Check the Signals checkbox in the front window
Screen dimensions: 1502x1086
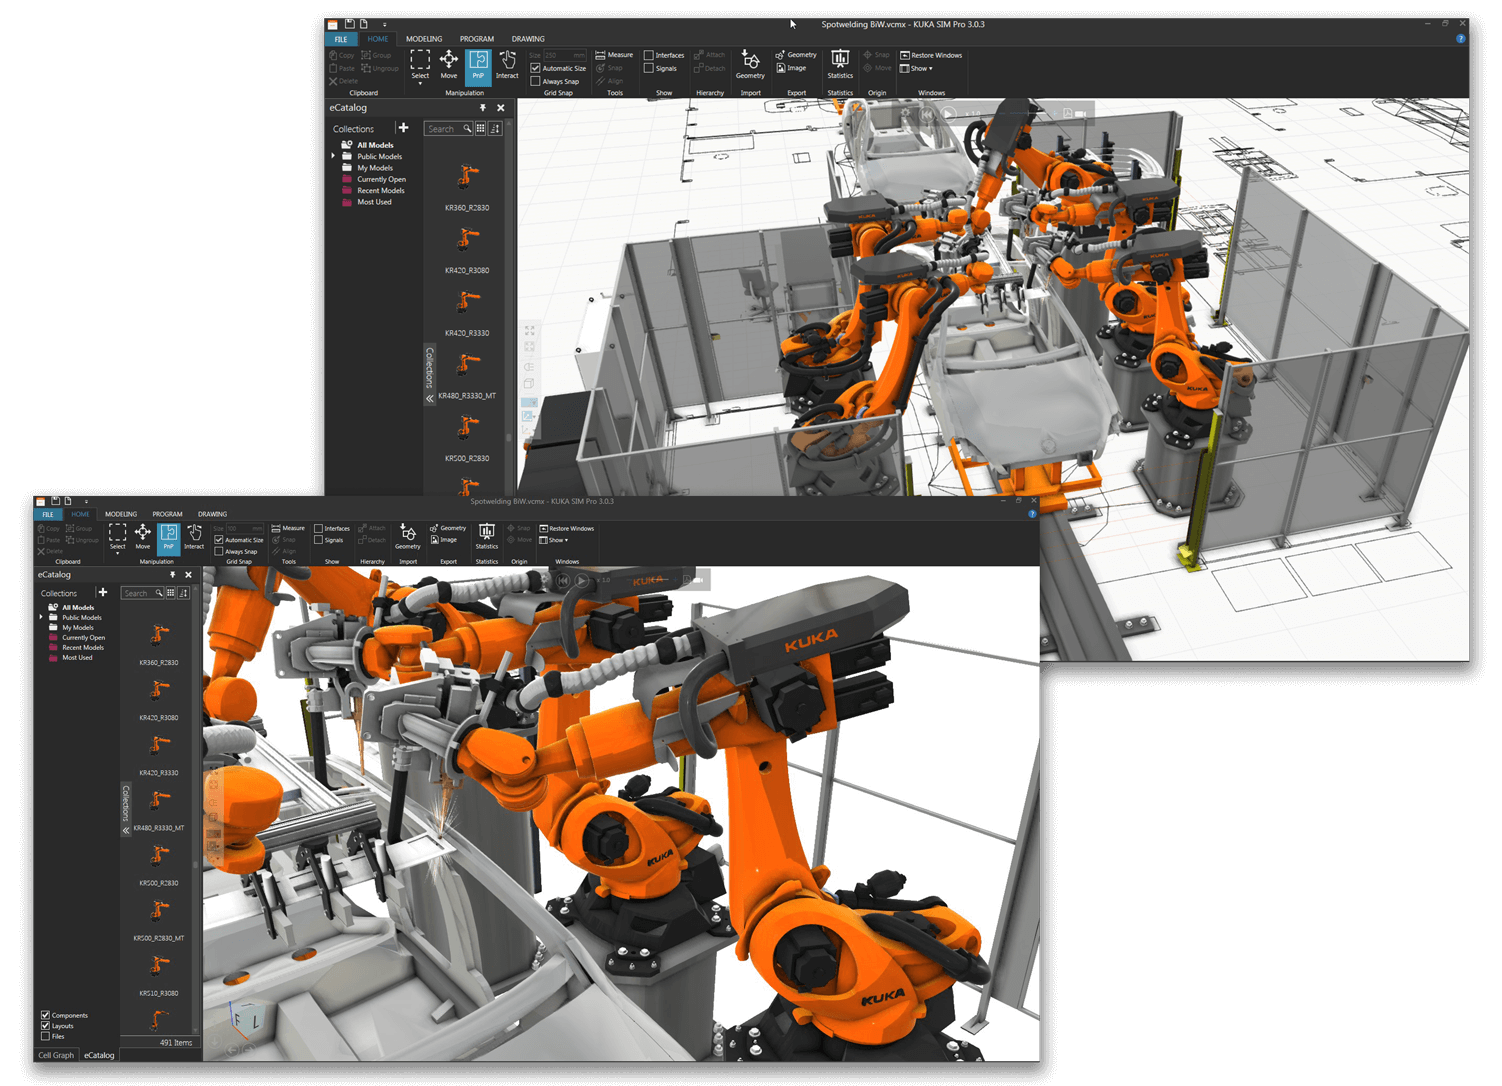pos(318,540)
